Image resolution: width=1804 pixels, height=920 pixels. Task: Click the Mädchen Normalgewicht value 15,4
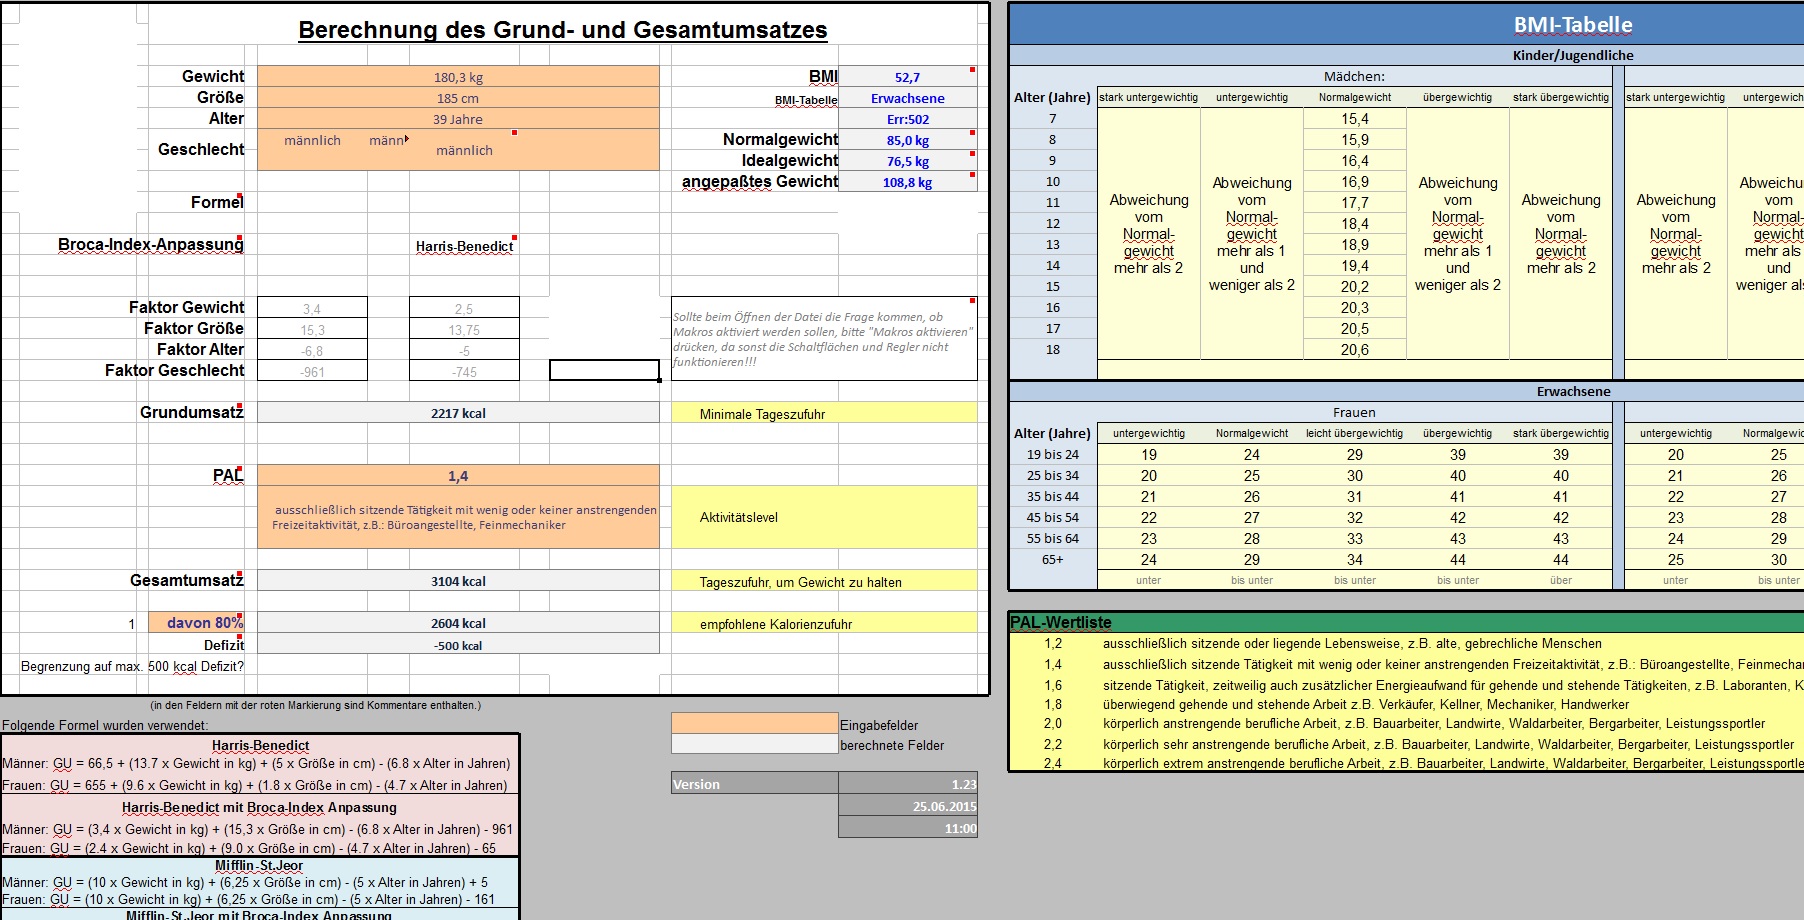1355,118
